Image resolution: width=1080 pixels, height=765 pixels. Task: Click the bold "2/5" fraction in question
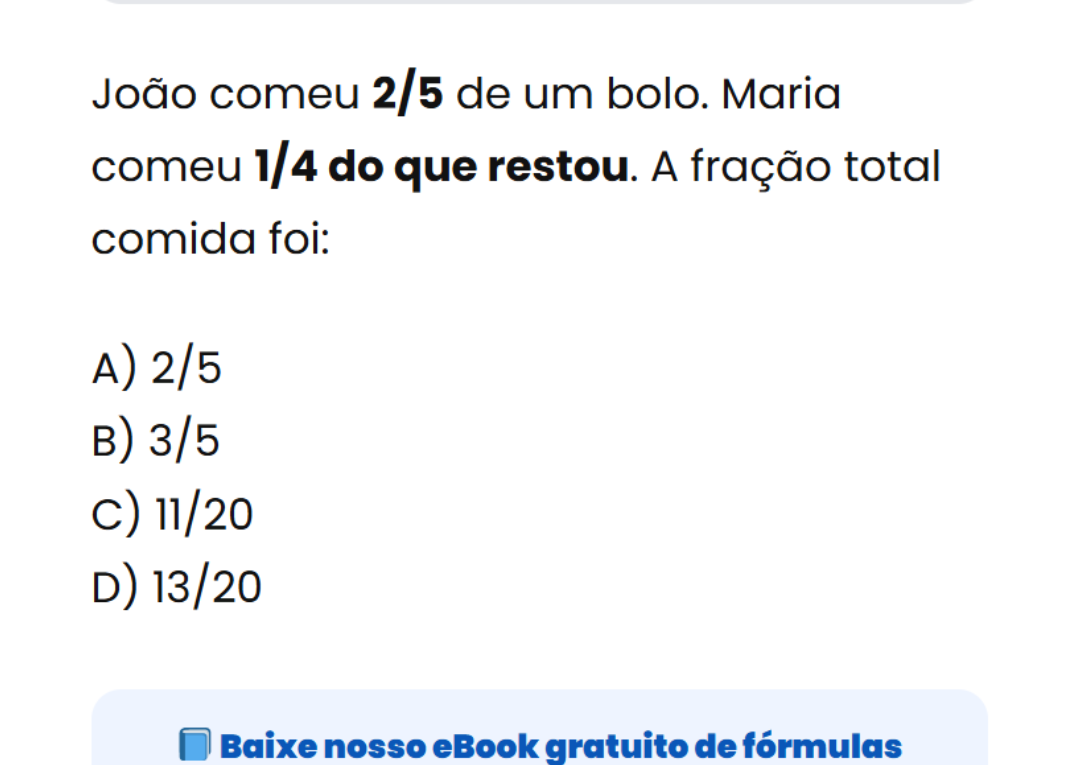(x=408, y=96)
